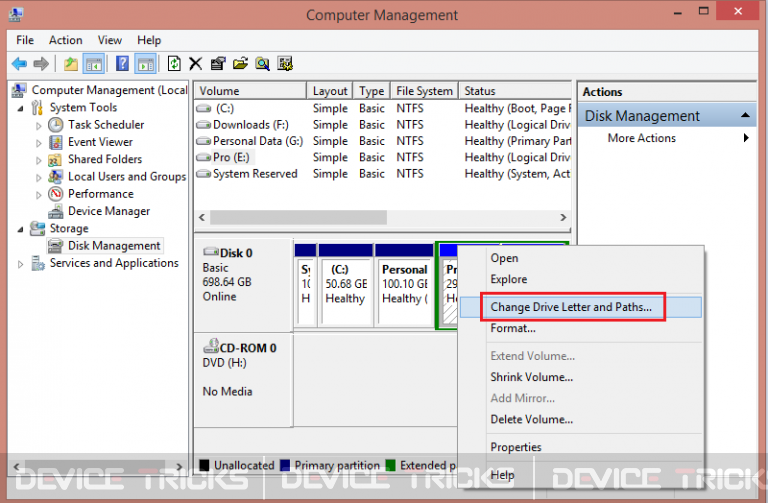Click the Computer Management window title icon

[x=15, y=15]
